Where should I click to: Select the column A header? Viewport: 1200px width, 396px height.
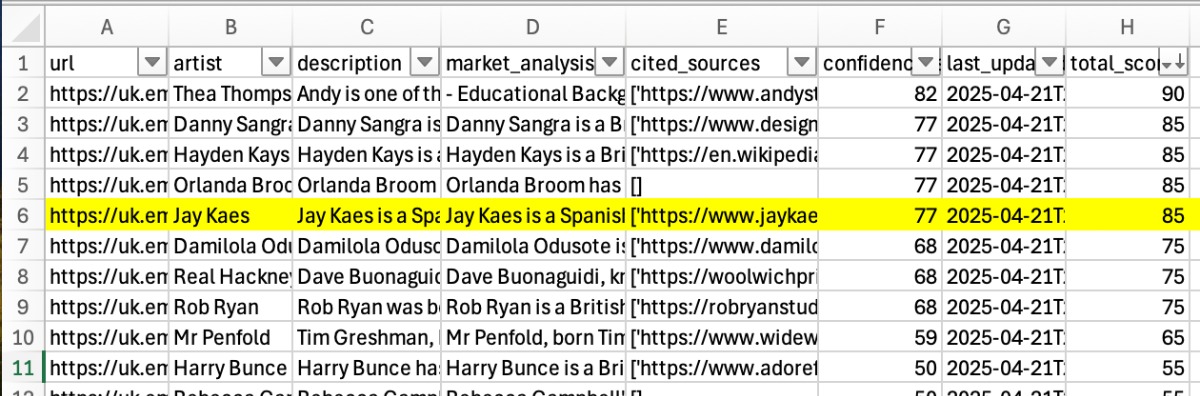click(x=107, y=28)
